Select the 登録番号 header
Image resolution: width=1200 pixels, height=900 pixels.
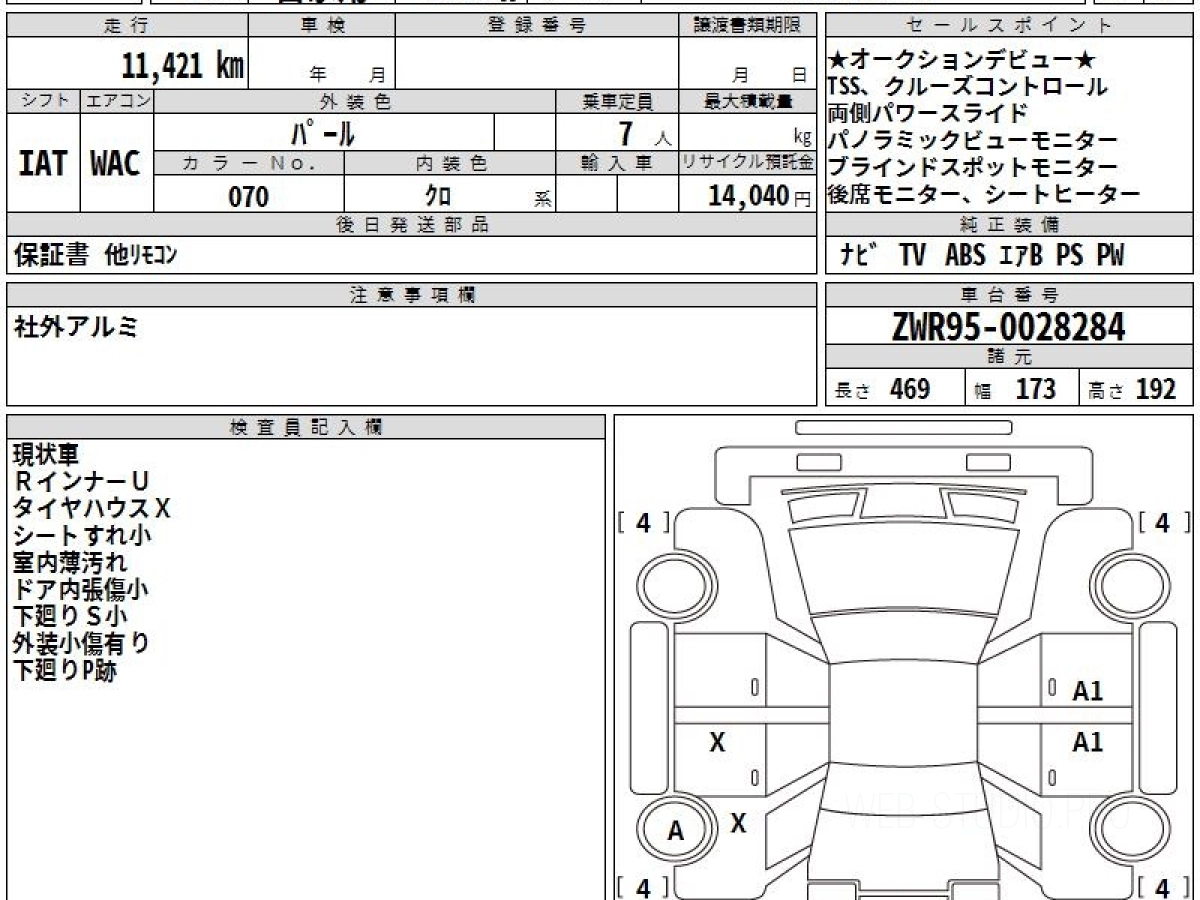click(537, 26)
